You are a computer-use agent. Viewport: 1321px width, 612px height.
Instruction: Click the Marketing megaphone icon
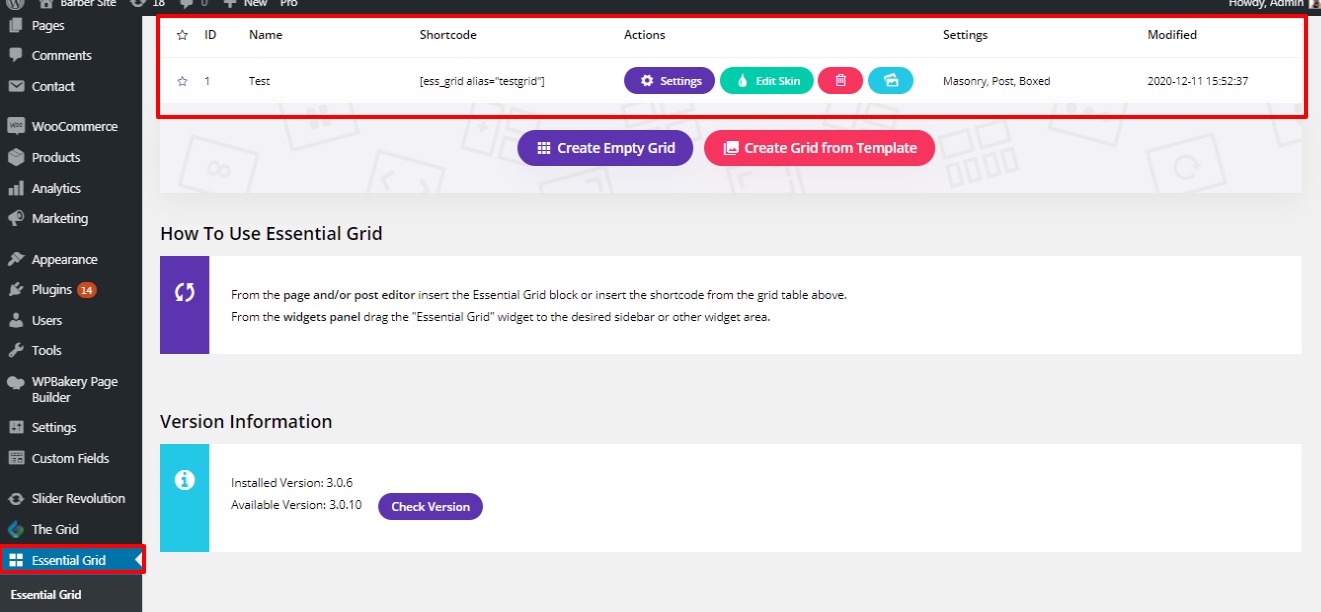coord(16,218)
